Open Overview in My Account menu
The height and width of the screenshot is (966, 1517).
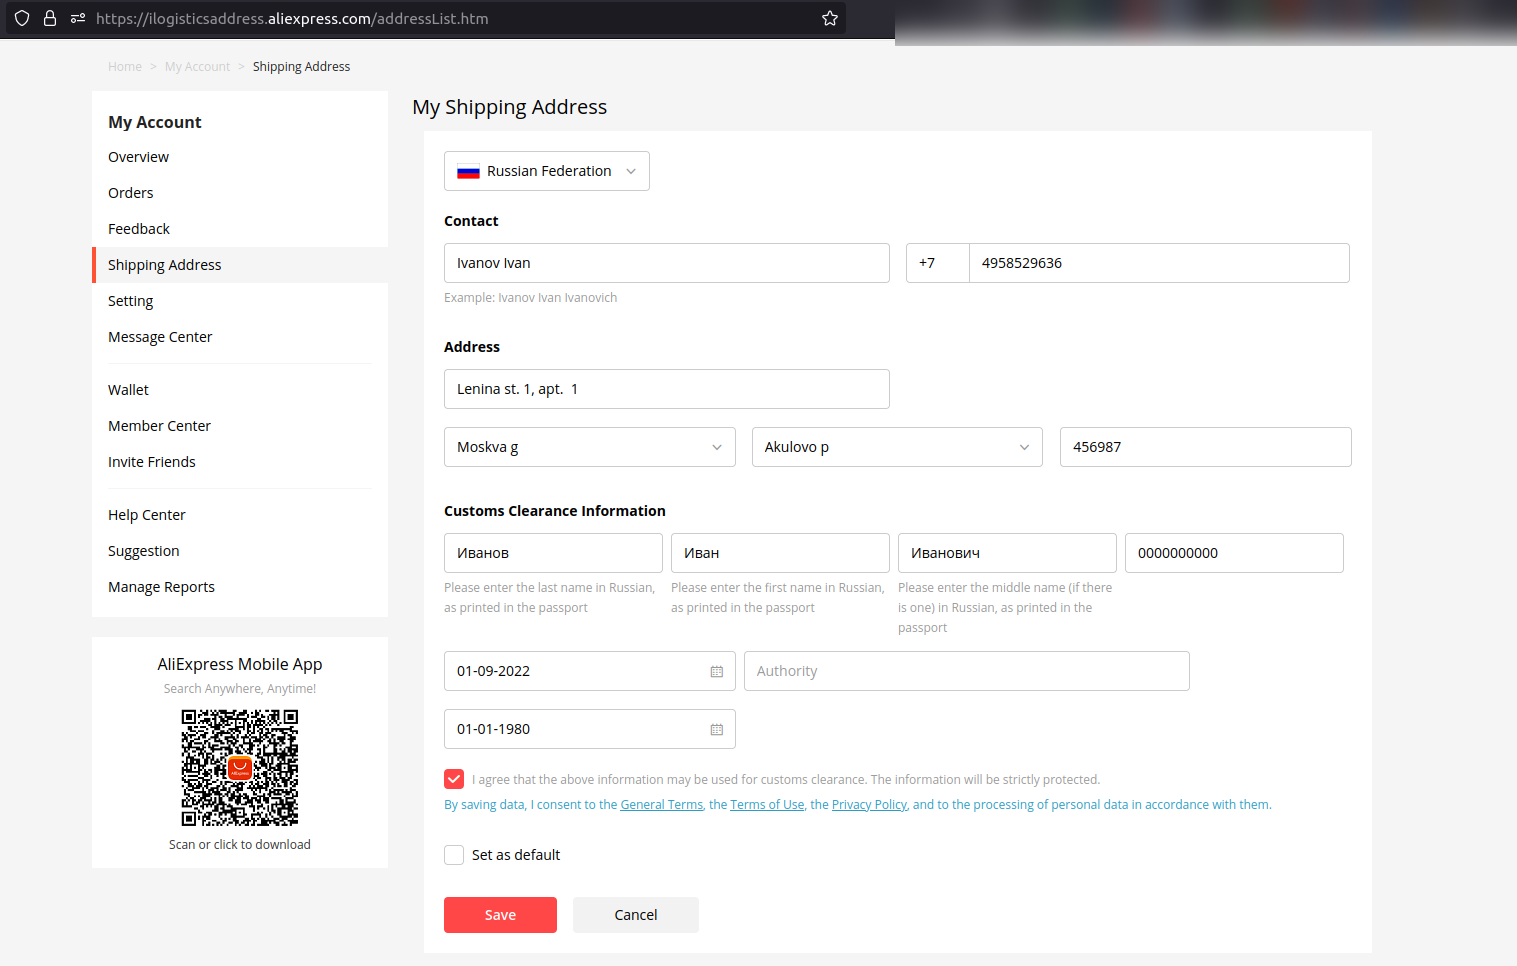pos(138,157)
